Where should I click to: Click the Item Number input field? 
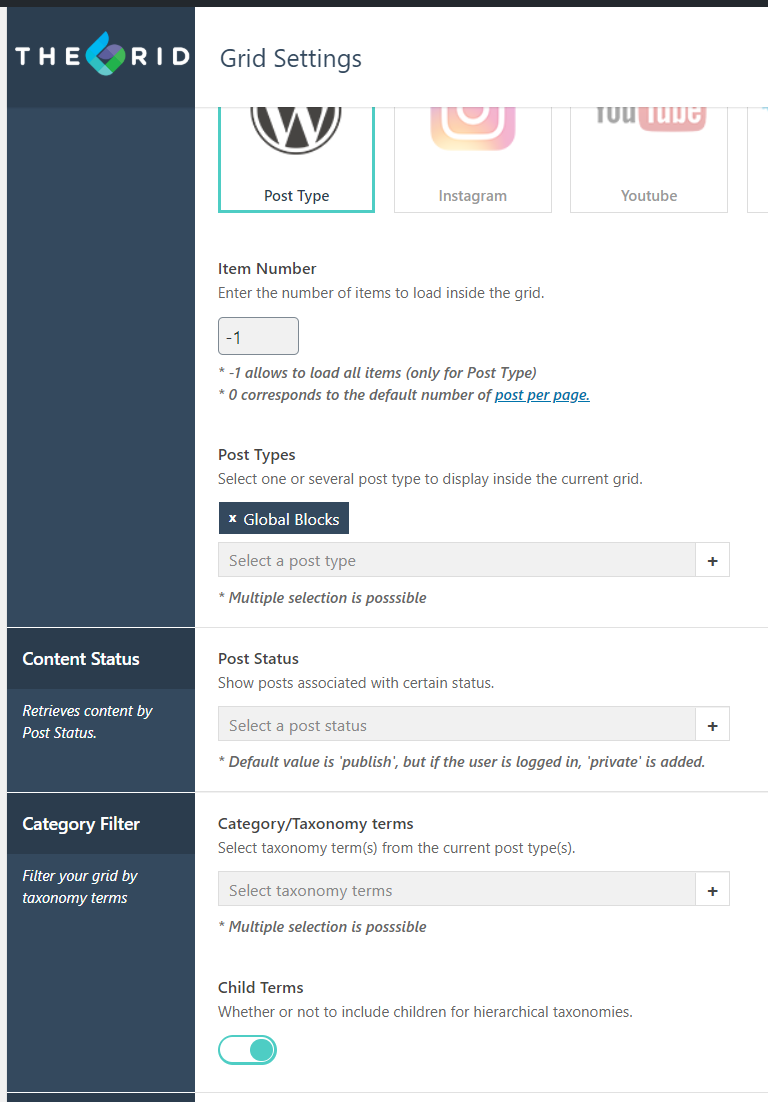click(x=258, y=336)
